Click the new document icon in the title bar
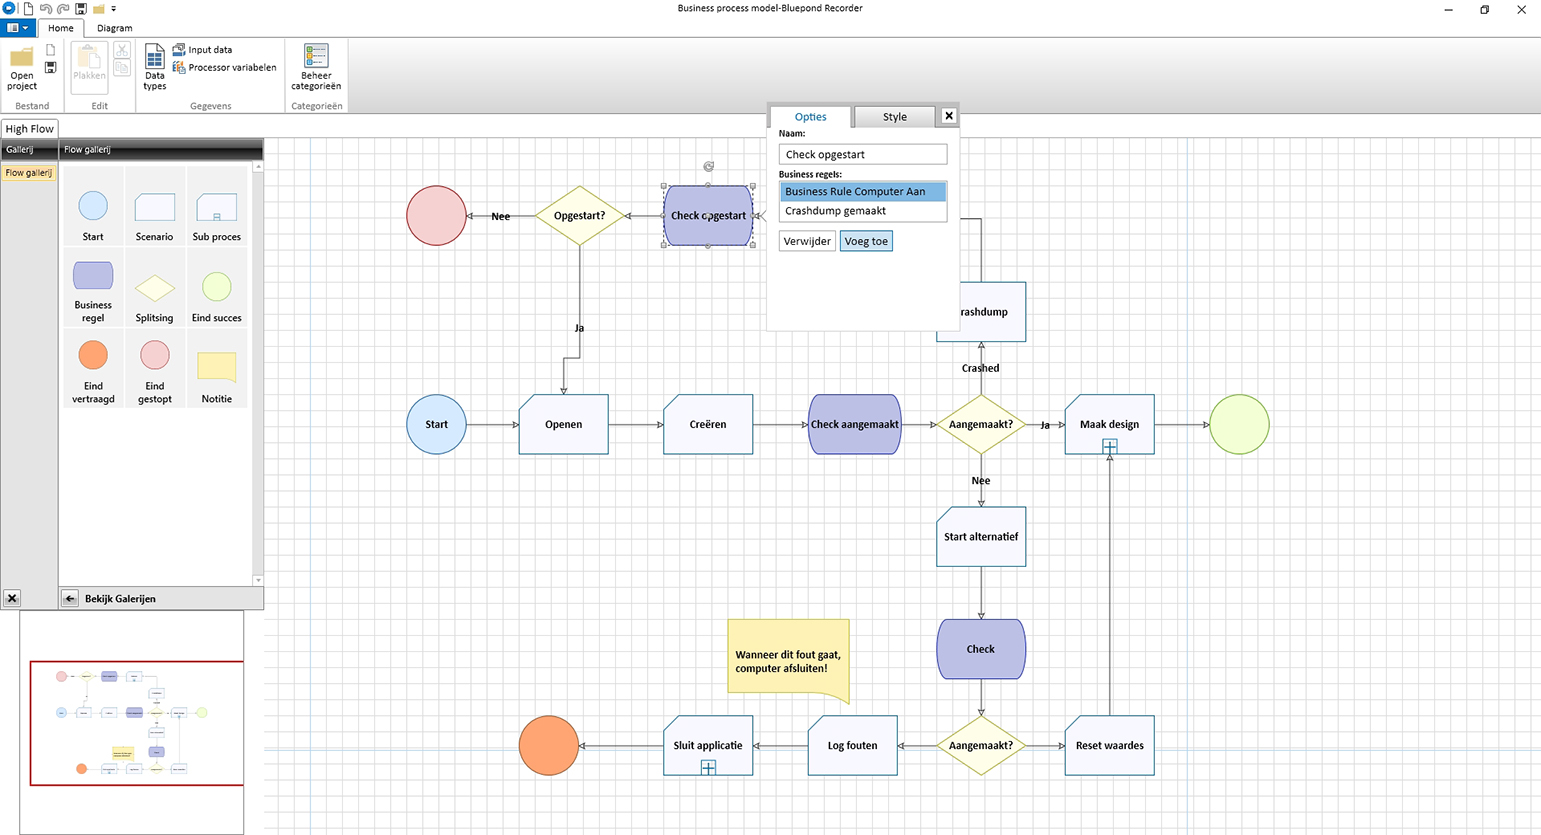The image size is (1541, 835). pyautogui.click(x=28, y=9)
